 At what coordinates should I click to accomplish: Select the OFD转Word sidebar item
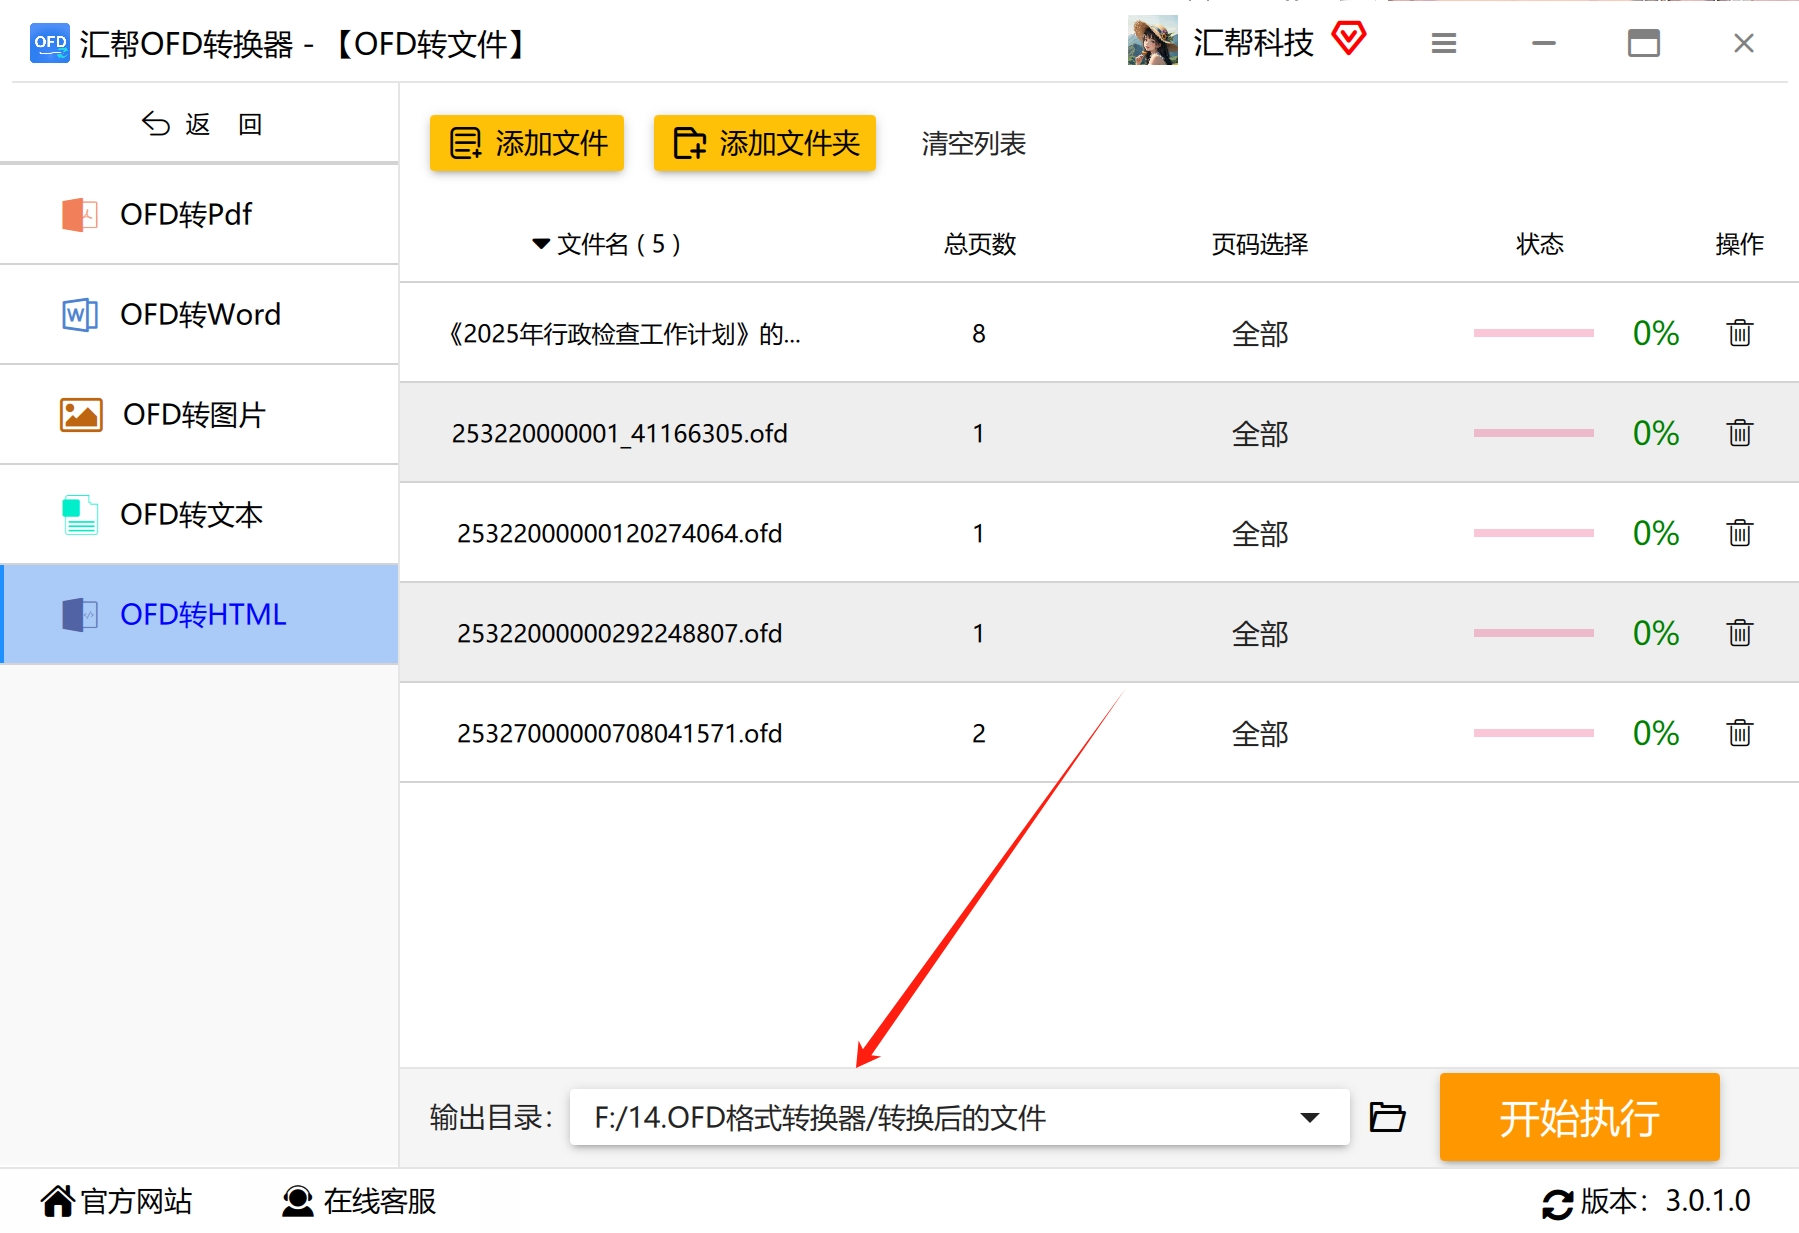[200, 314]
